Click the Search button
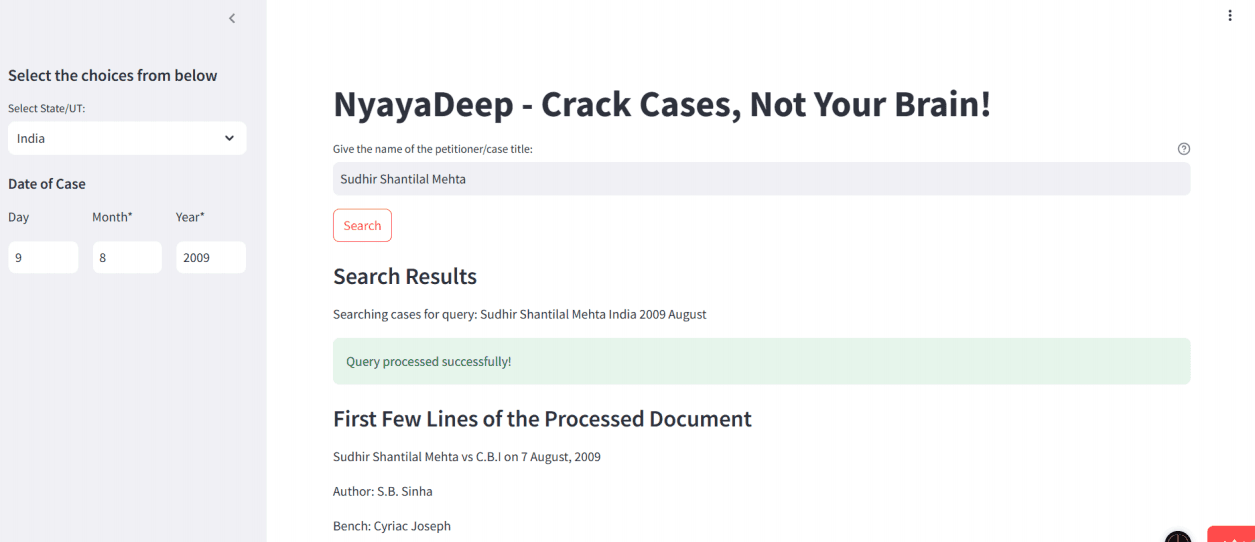The image size is (1255, 542). click(x=362, y=225)
